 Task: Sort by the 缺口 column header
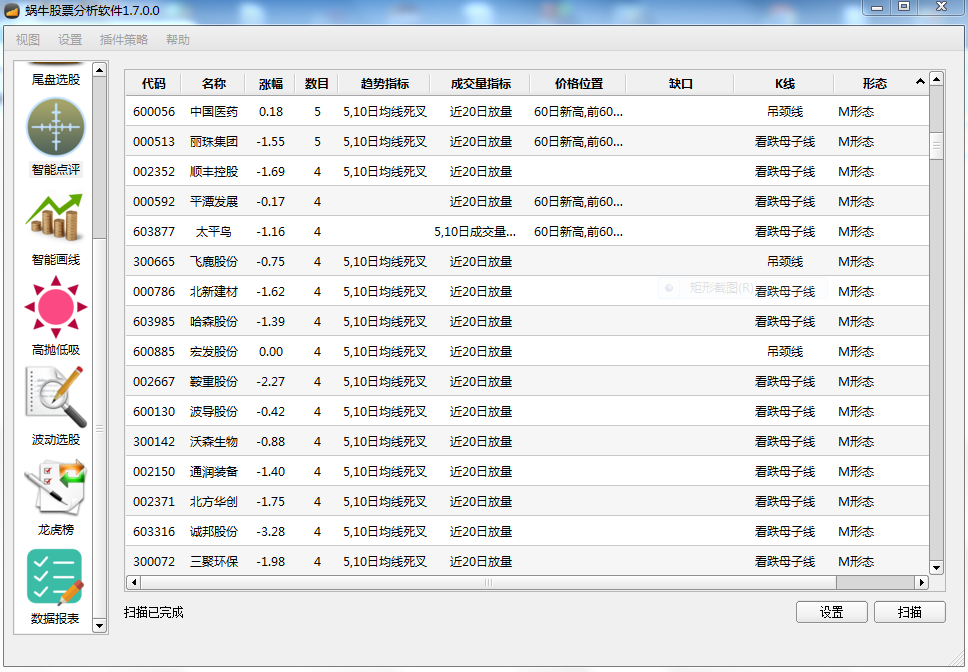click(x=680, y=83)
